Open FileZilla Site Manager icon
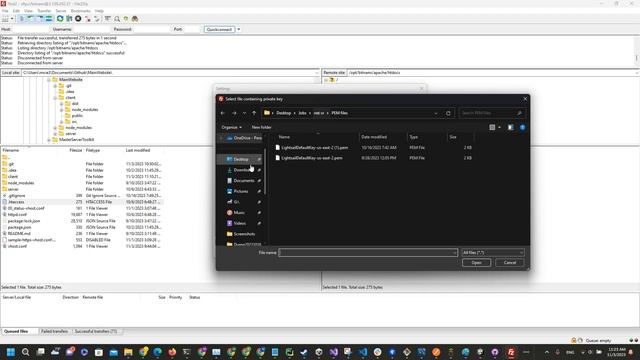640x360 pixels. (5, 19)
